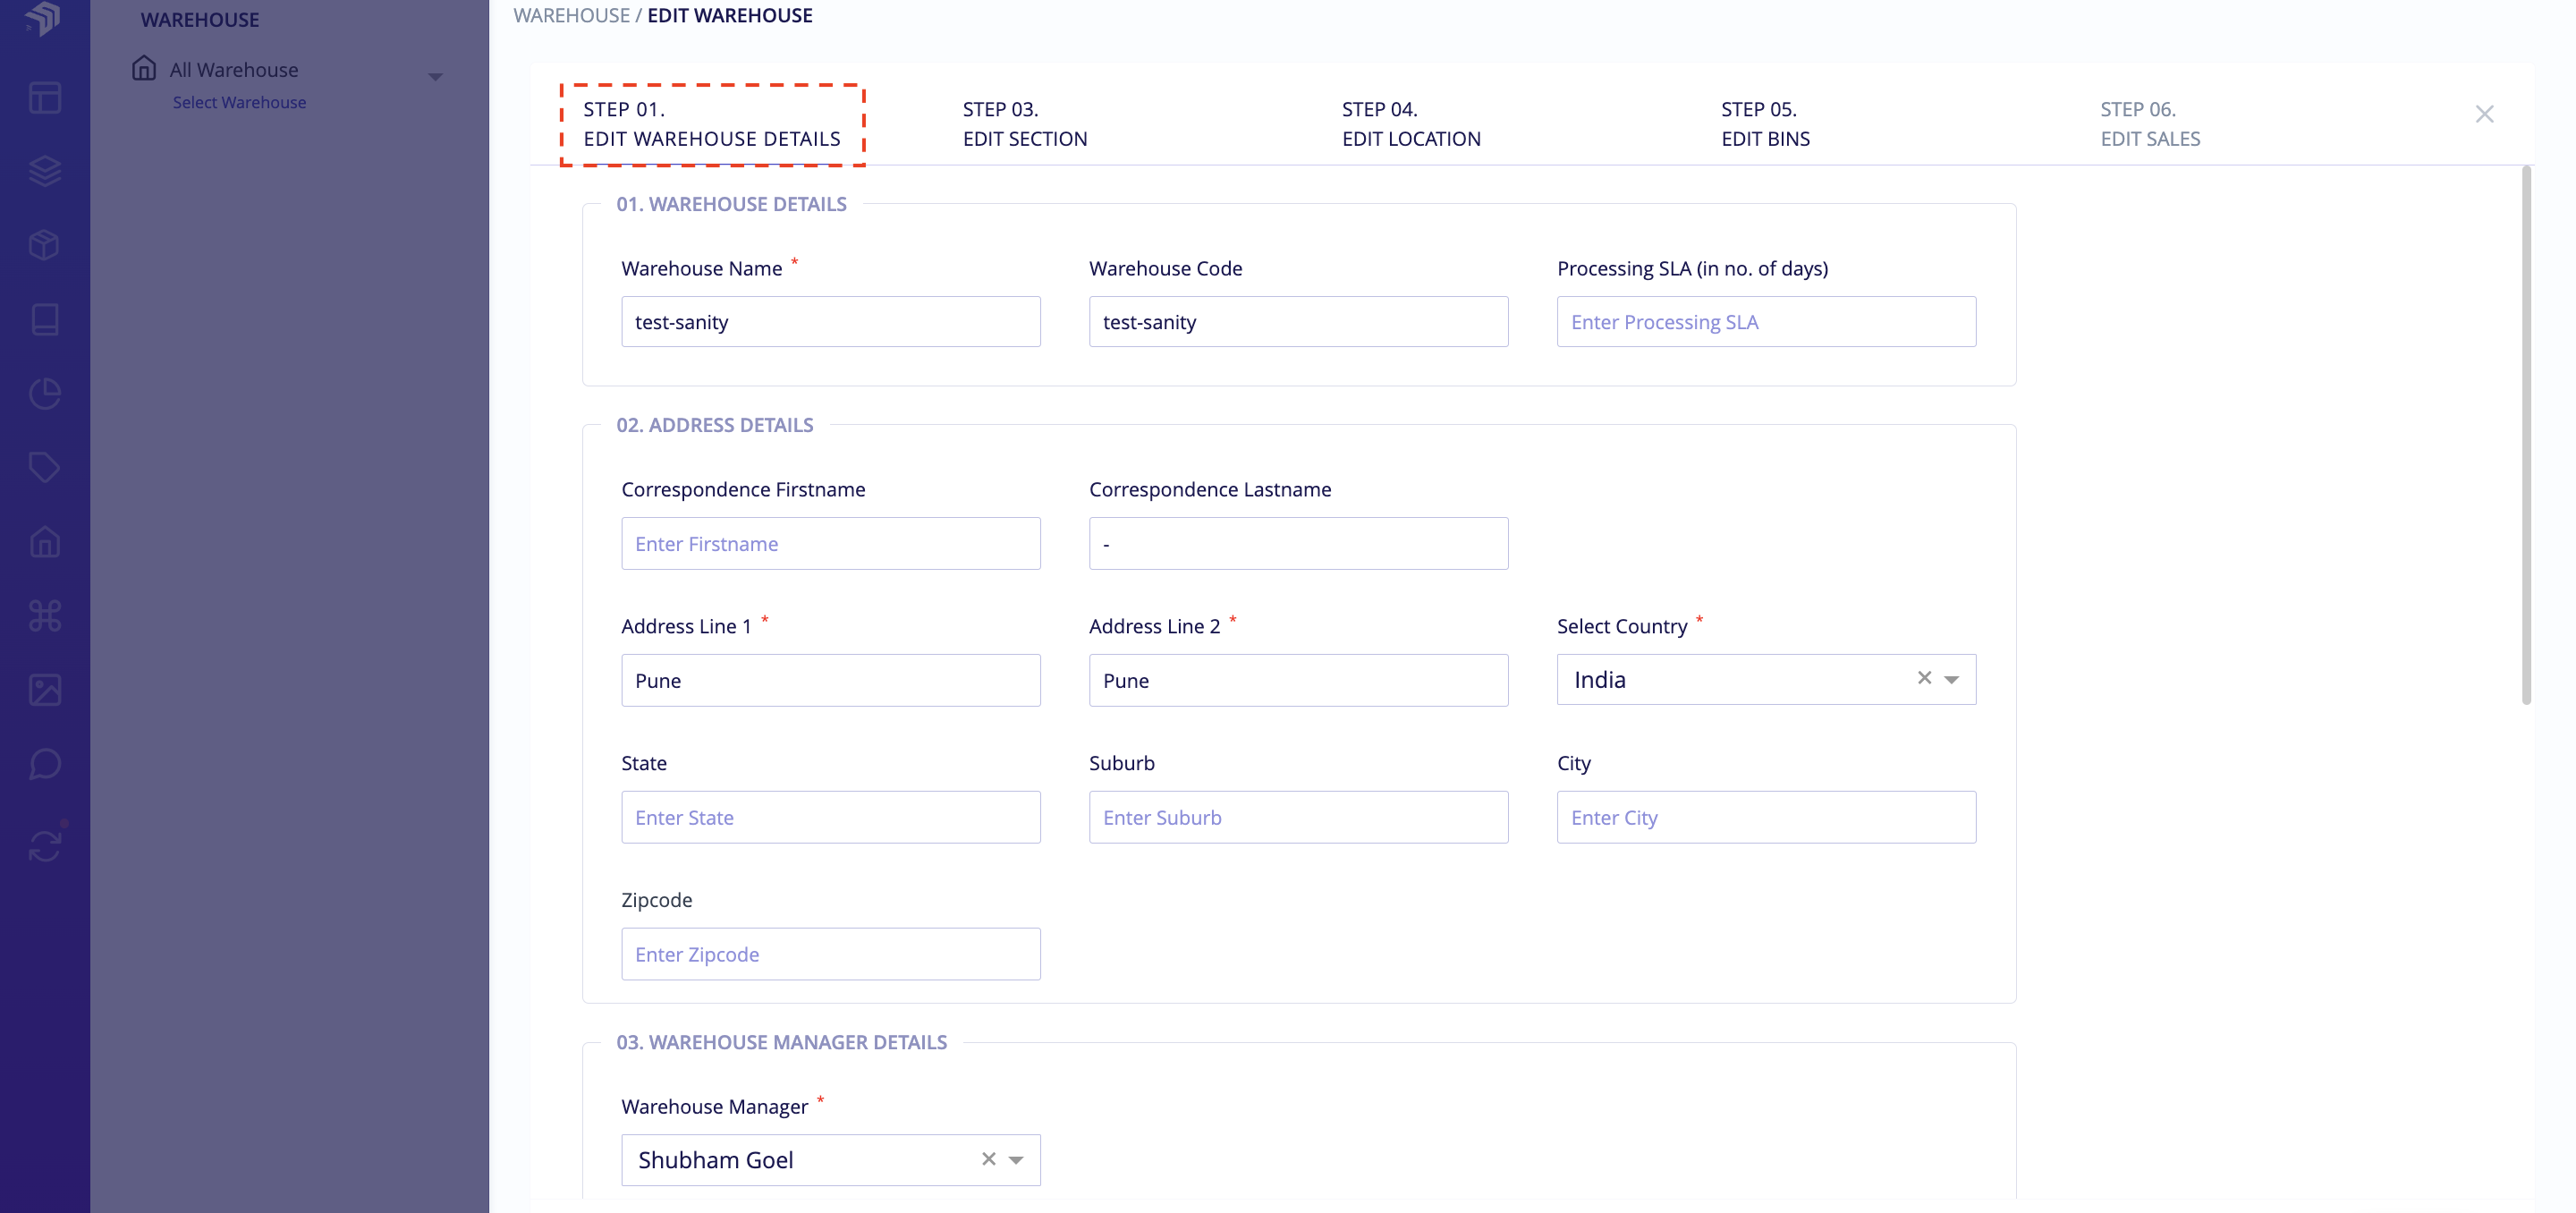Open the home warehouse icon in sidebar
The image size is (2576, 1213).
point(45,541)
